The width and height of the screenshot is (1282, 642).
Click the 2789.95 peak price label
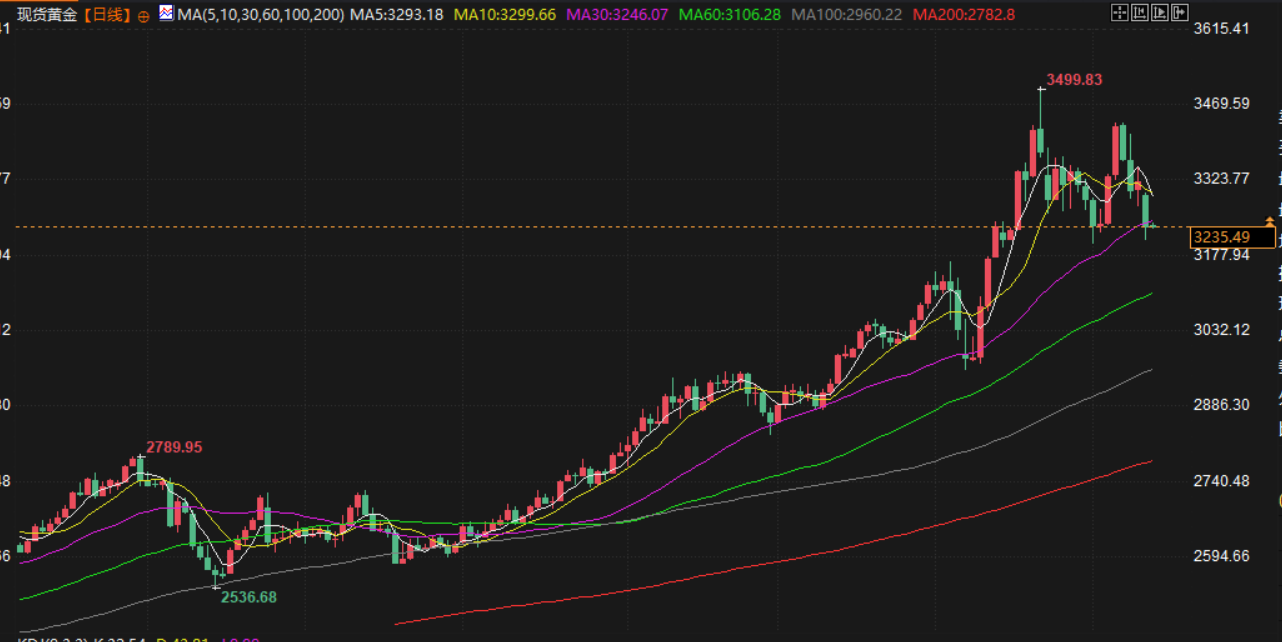(x=174, y=447)
